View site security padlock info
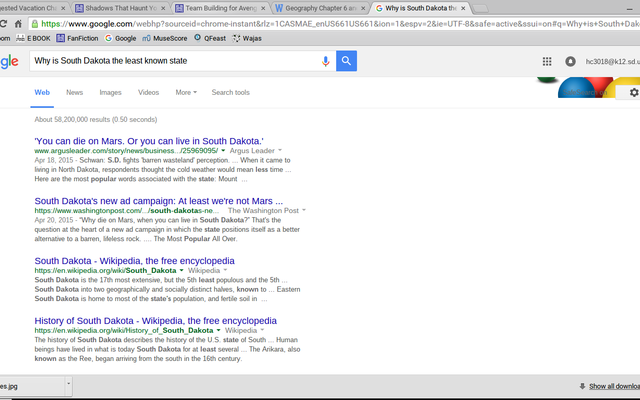 click(35, 24)
